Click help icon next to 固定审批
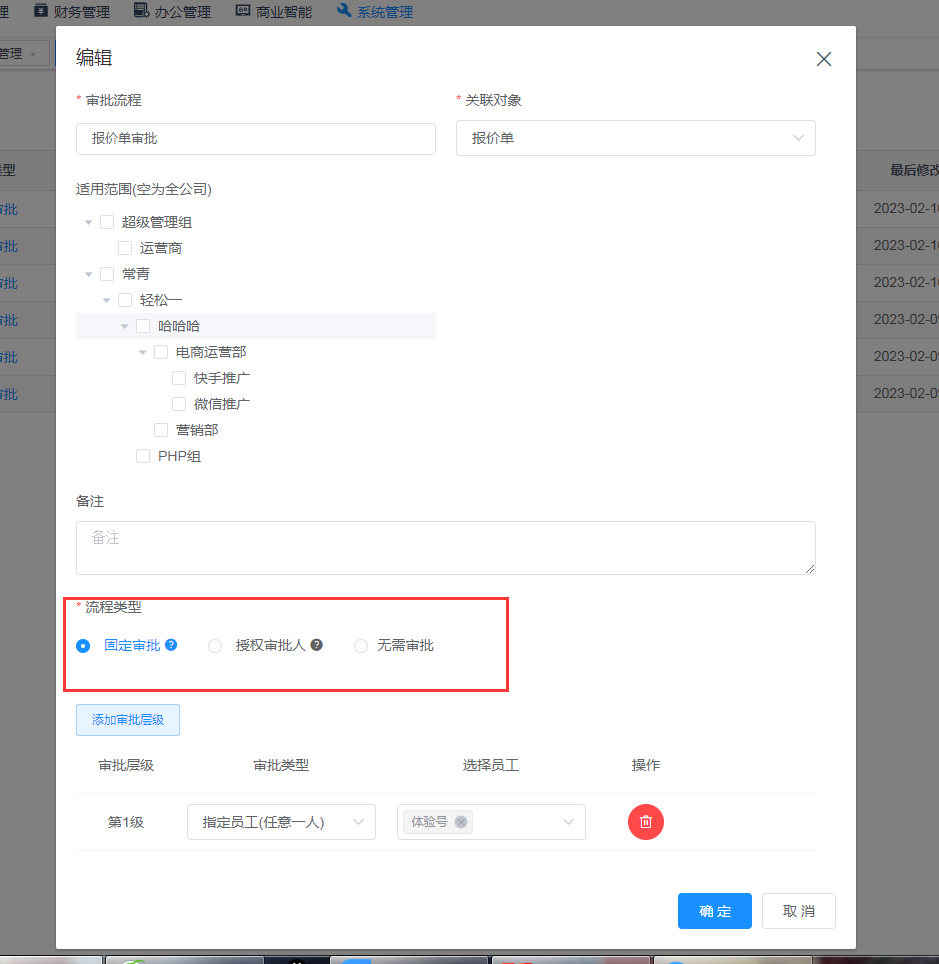The image size is (939, 964). [x=171, y=645]
